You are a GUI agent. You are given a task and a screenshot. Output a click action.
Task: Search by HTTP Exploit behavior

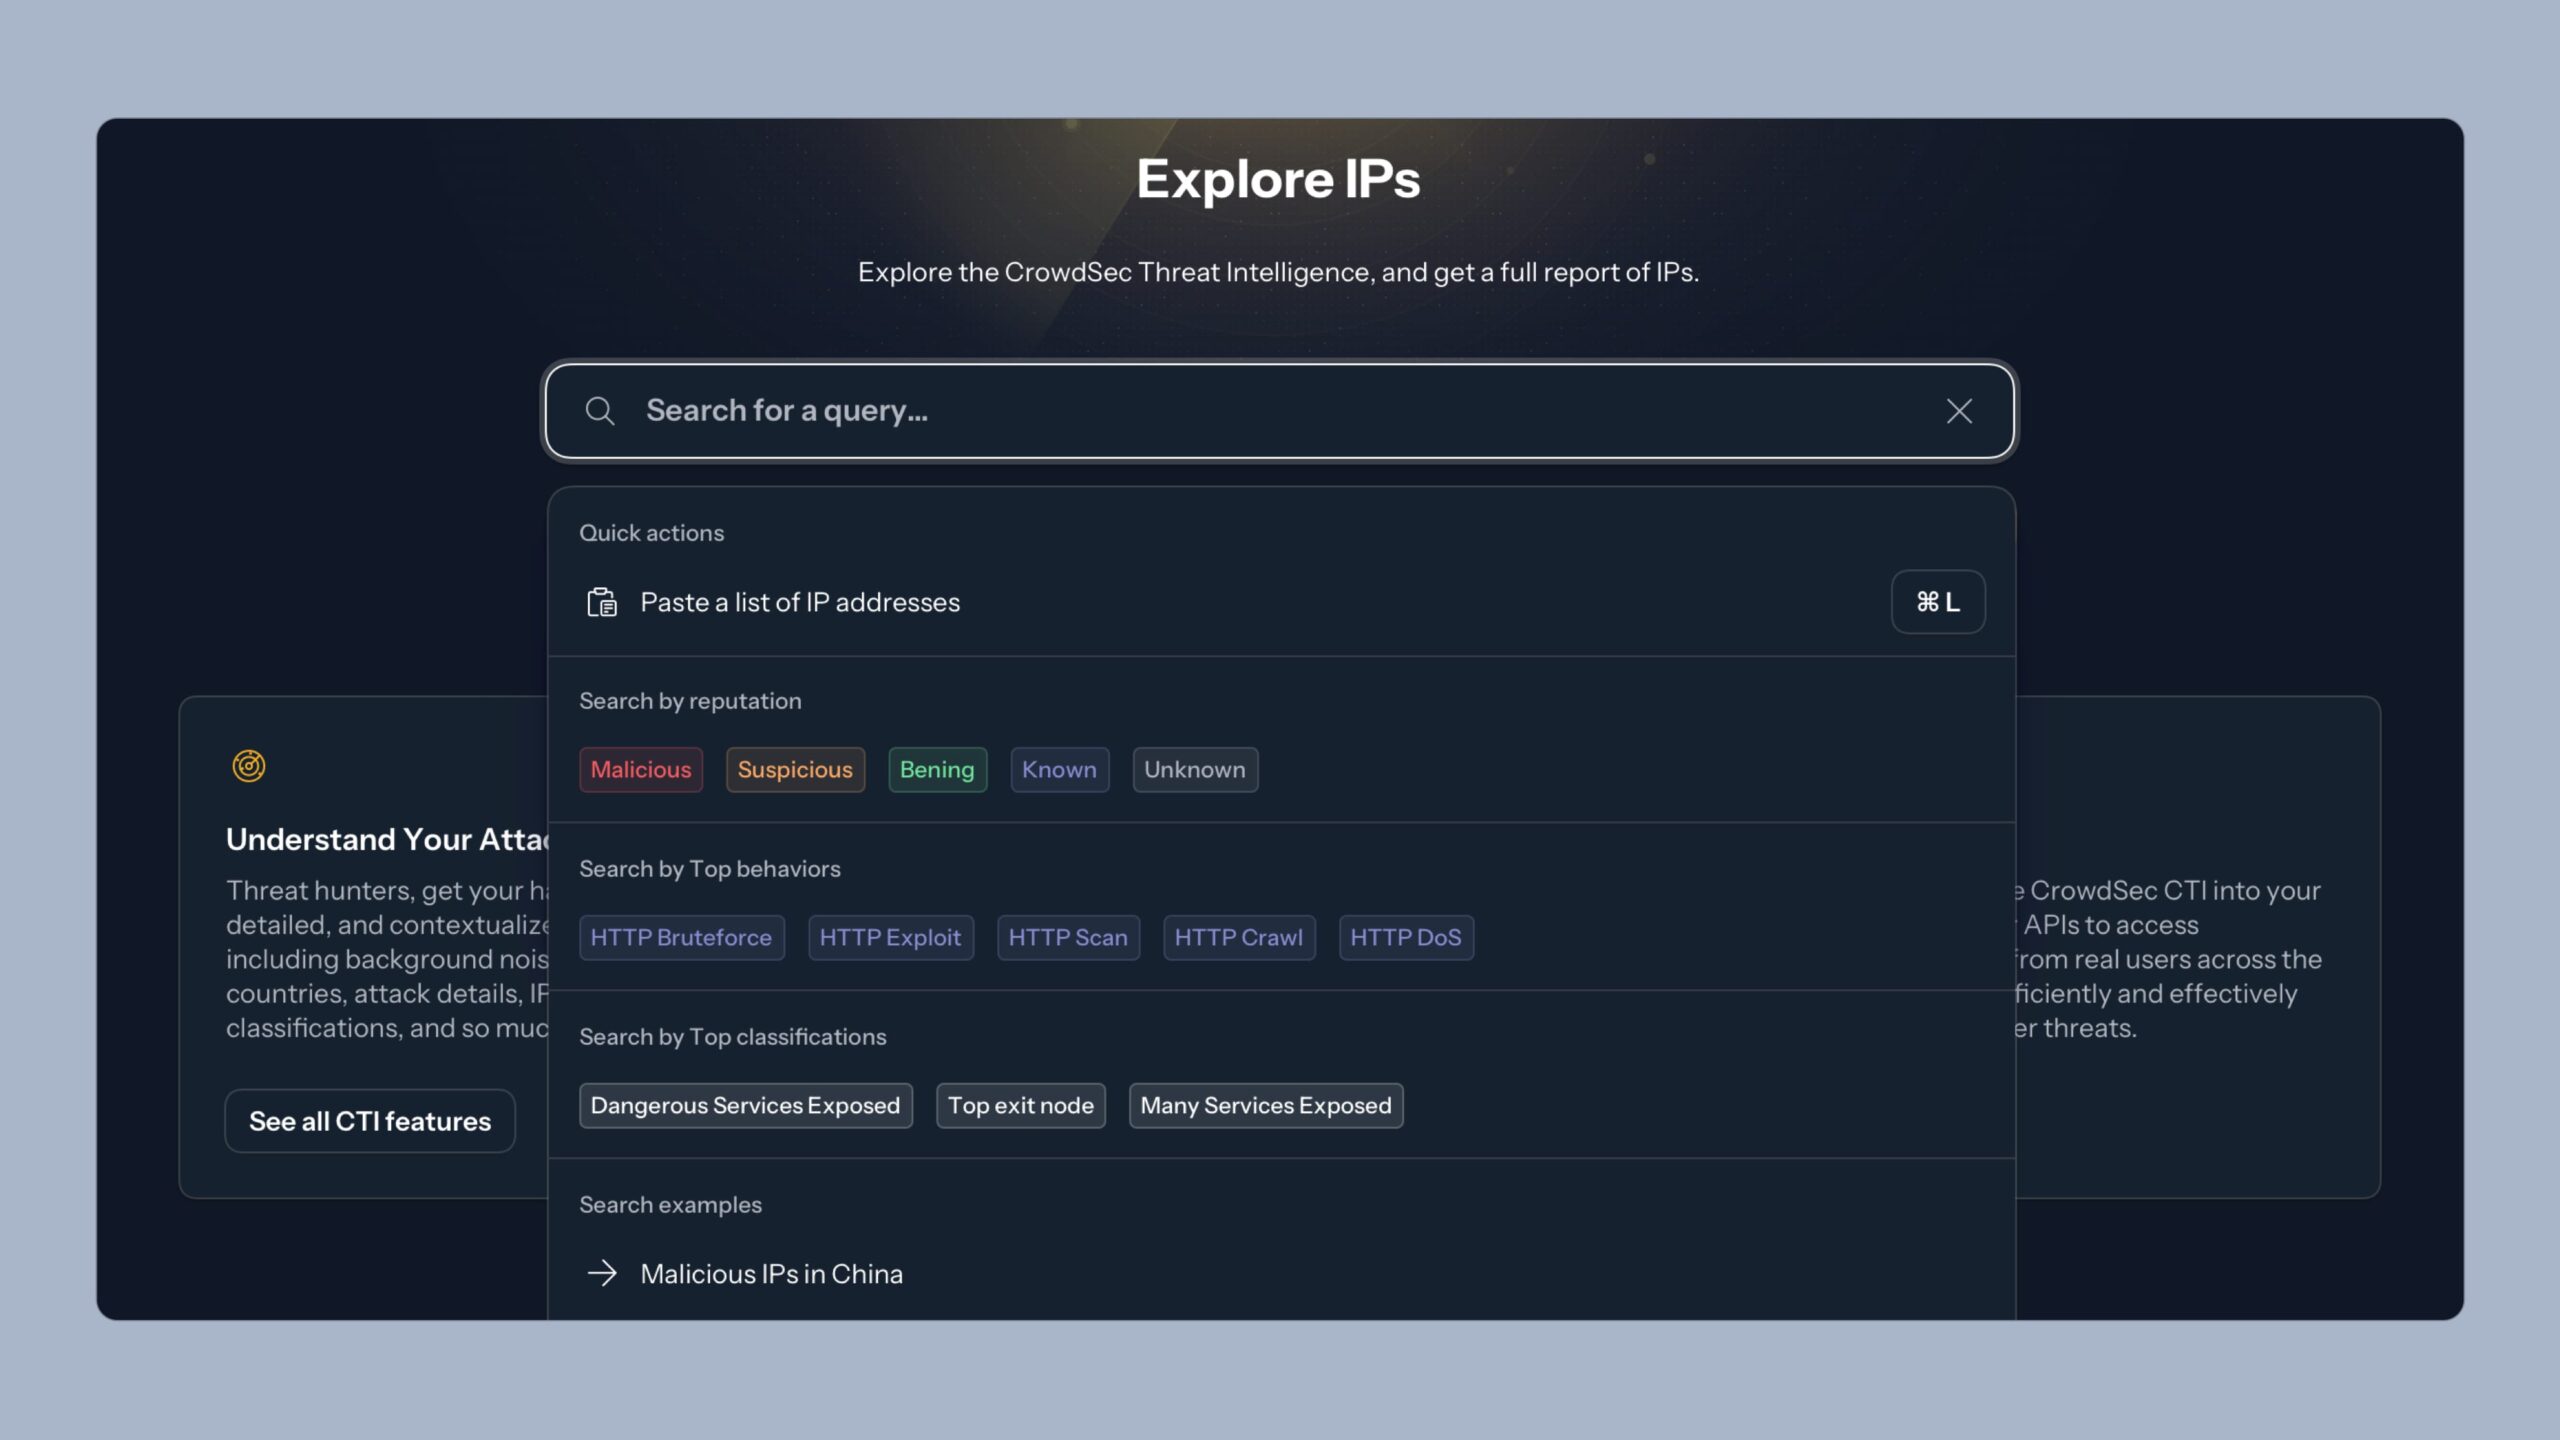point(890,938)
